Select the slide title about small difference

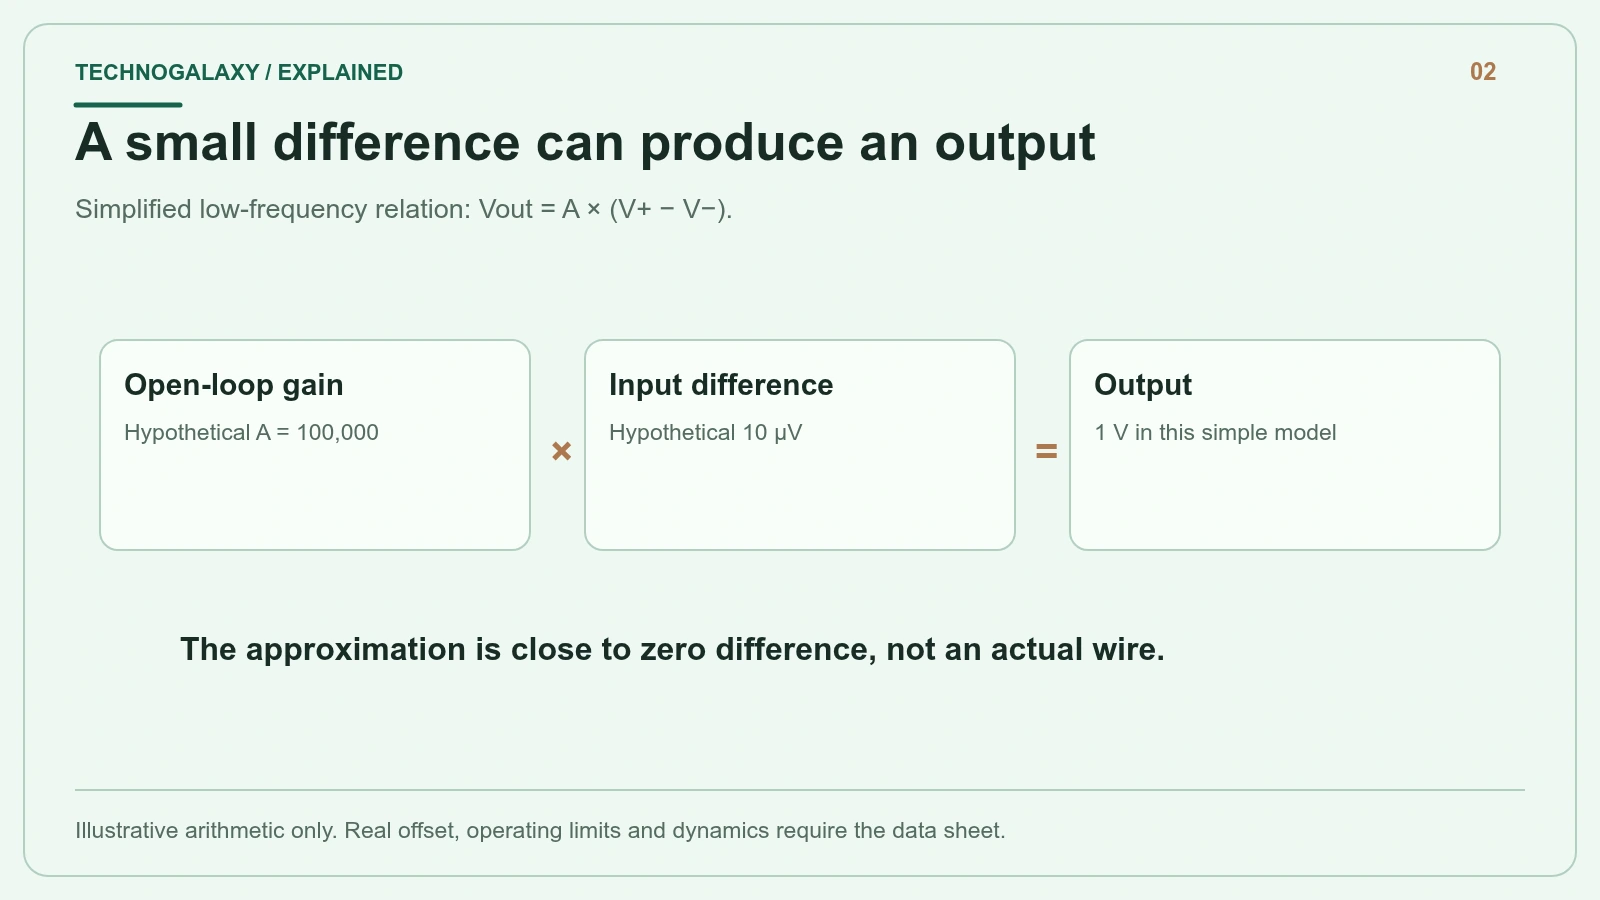(585, 142)
